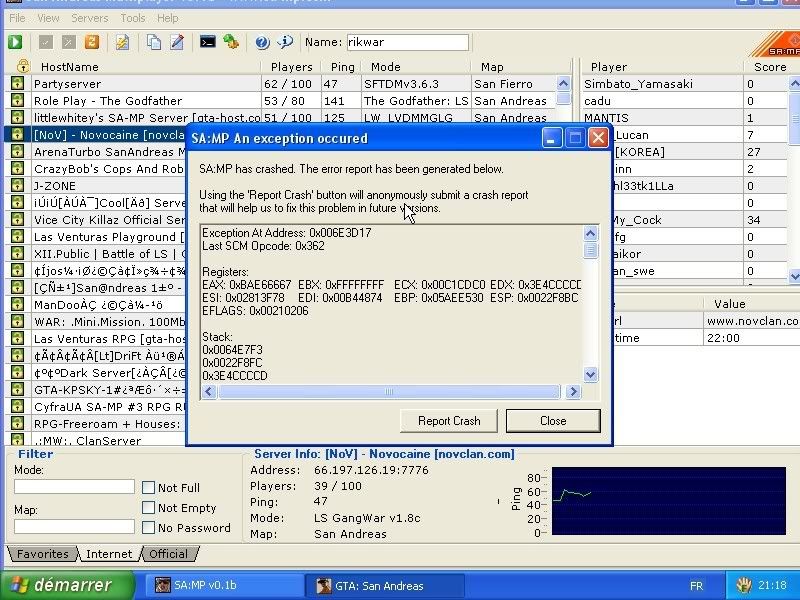Open Server Properties pencil icon
The image size is (800, 600).
point(177,42)
